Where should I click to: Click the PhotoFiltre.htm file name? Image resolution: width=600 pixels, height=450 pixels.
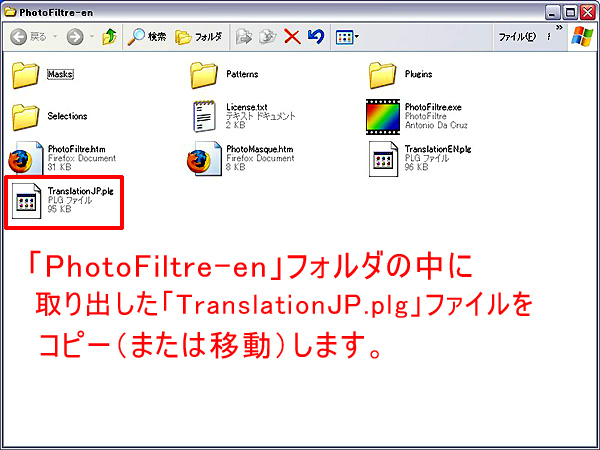coord(77,149)
